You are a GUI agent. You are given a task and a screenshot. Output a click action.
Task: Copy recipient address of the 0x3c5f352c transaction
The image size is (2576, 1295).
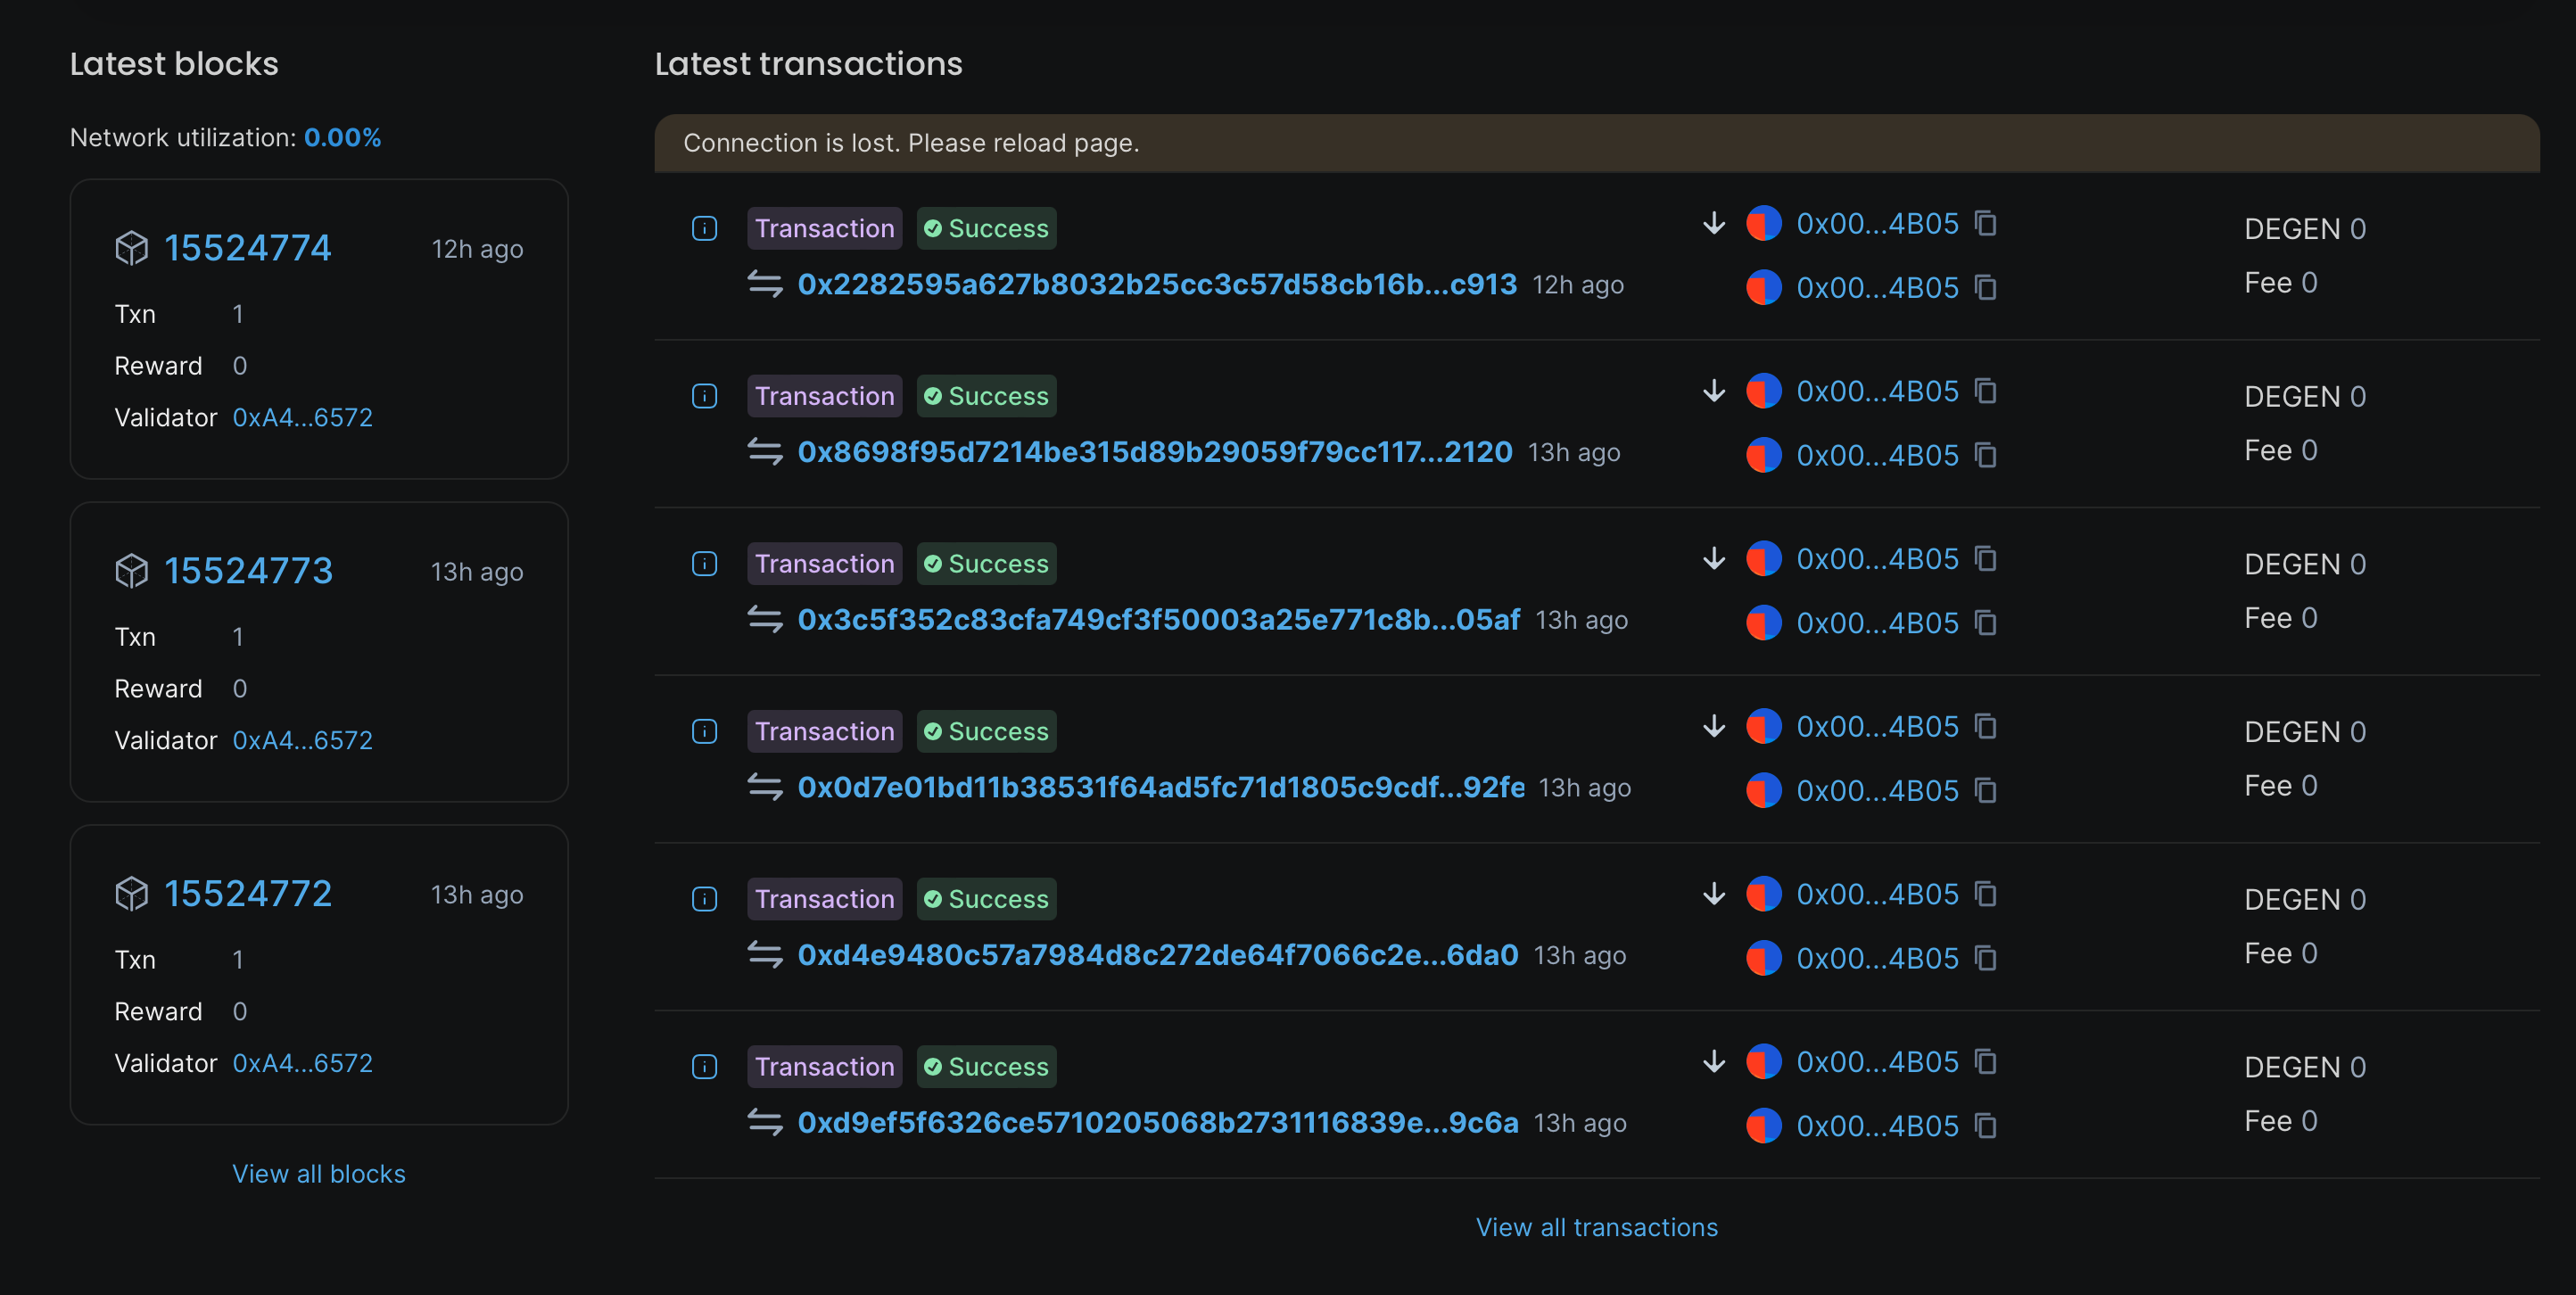click(1985, 623)
